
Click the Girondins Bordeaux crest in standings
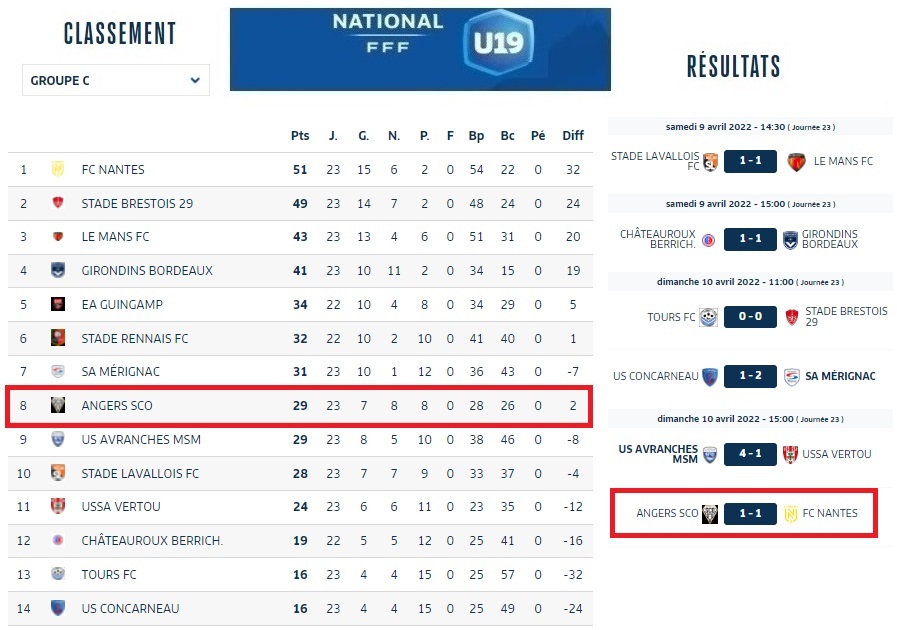click(x=58, y=270)
